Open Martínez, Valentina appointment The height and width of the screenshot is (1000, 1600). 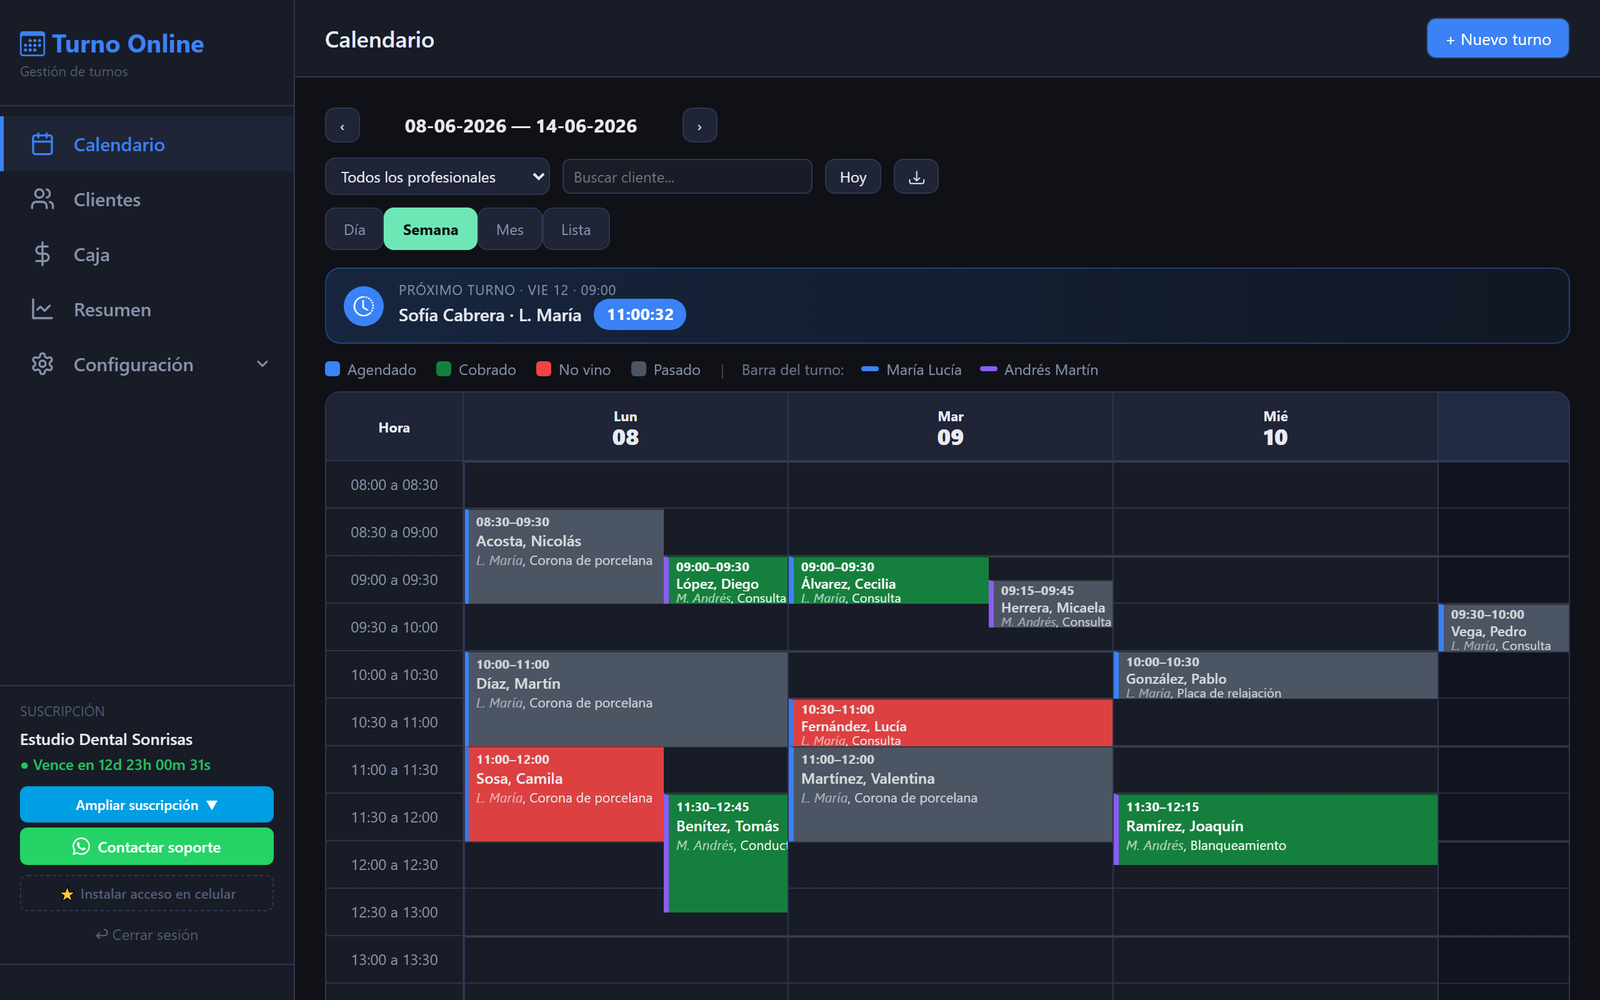click(x=951, y=794)
